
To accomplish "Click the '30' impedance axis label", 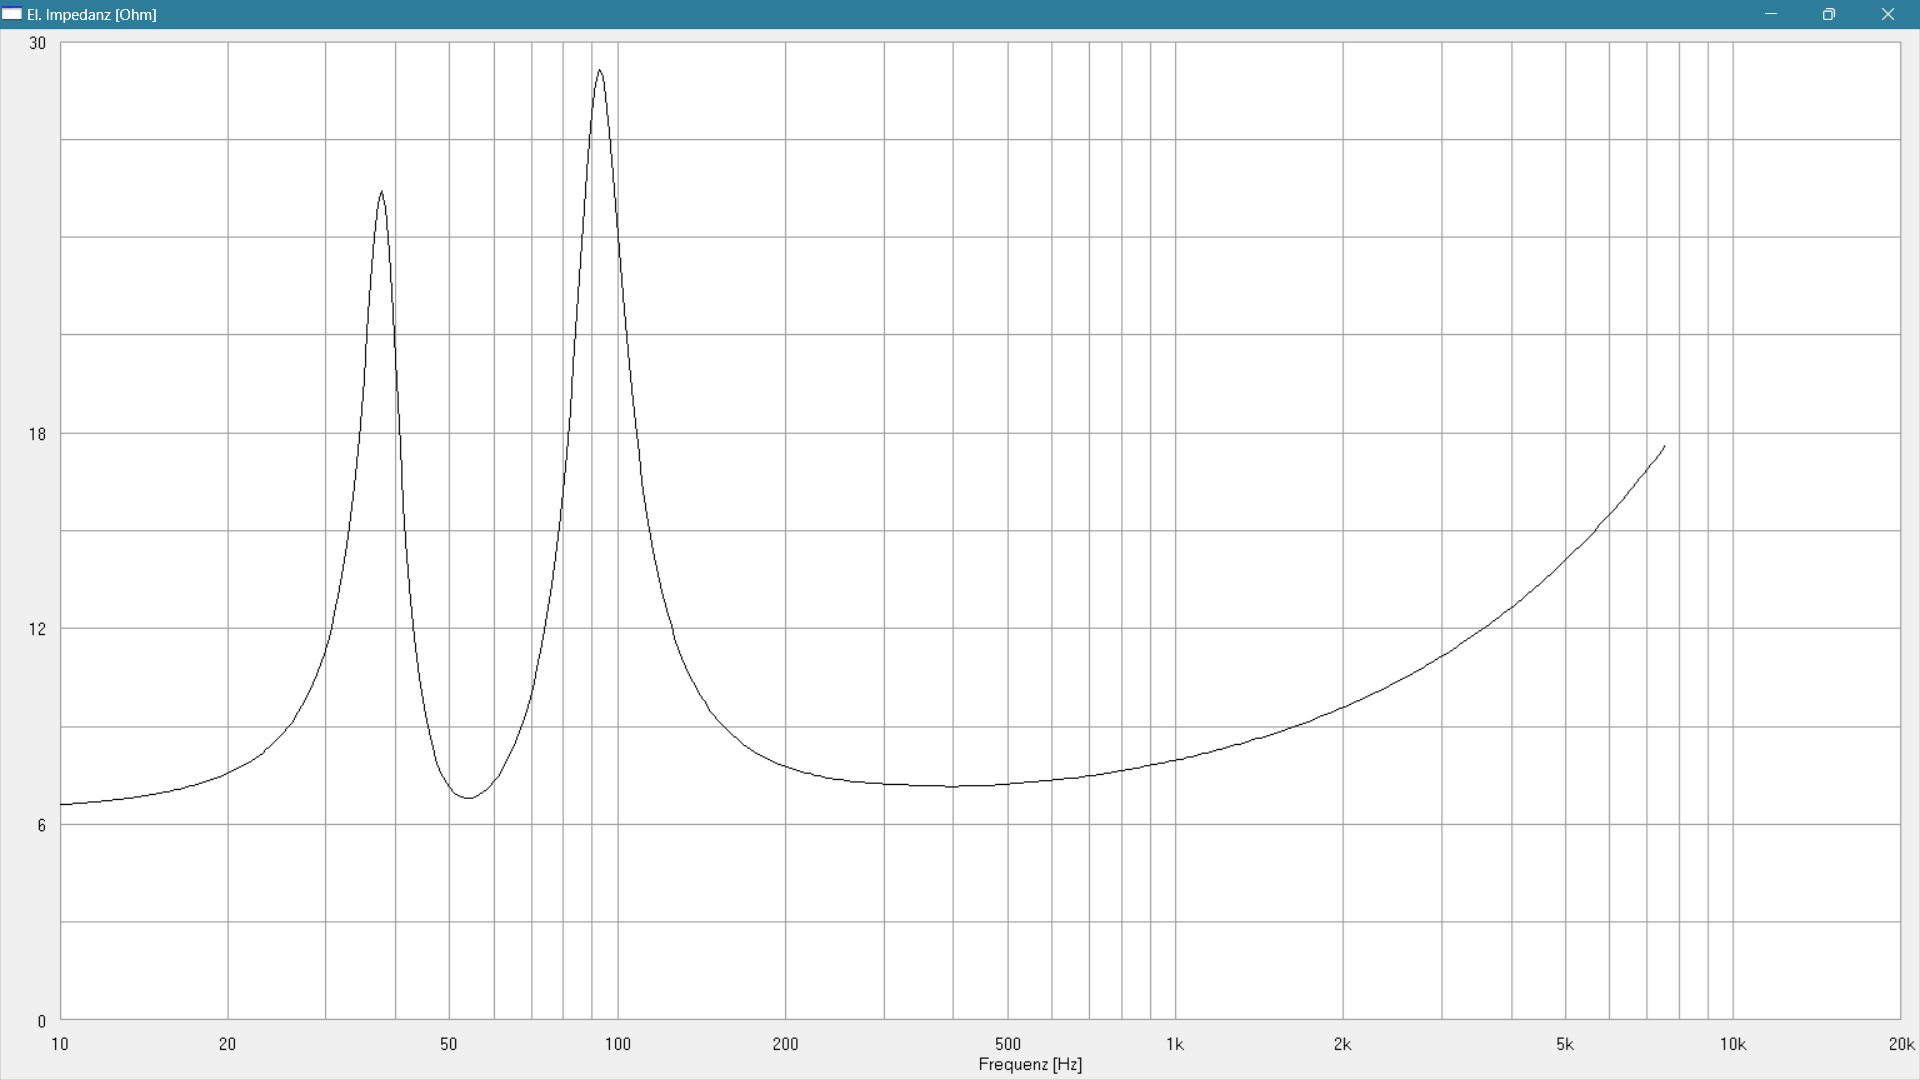I will 37,43.
